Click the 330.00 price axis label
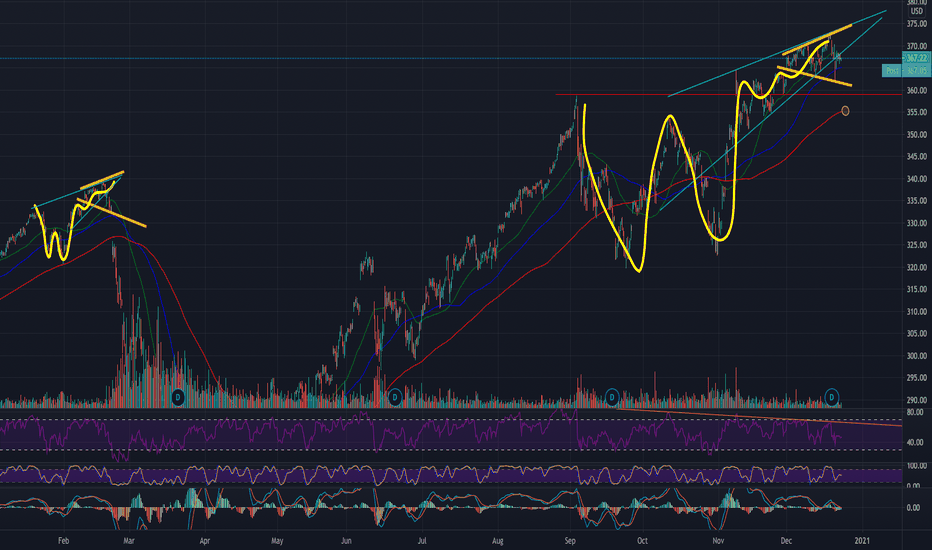 click(917, 223)
